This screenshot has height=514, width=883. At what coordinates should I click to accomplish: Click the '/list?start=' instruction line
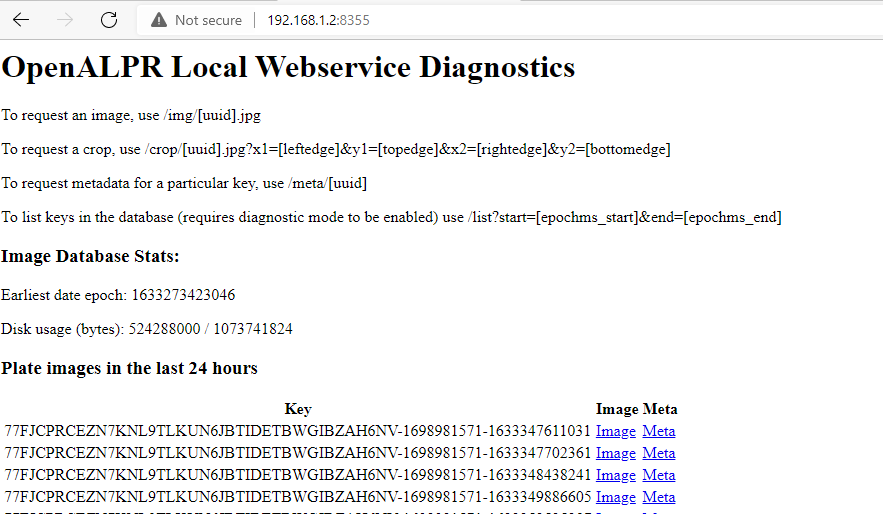pos(391,217)
